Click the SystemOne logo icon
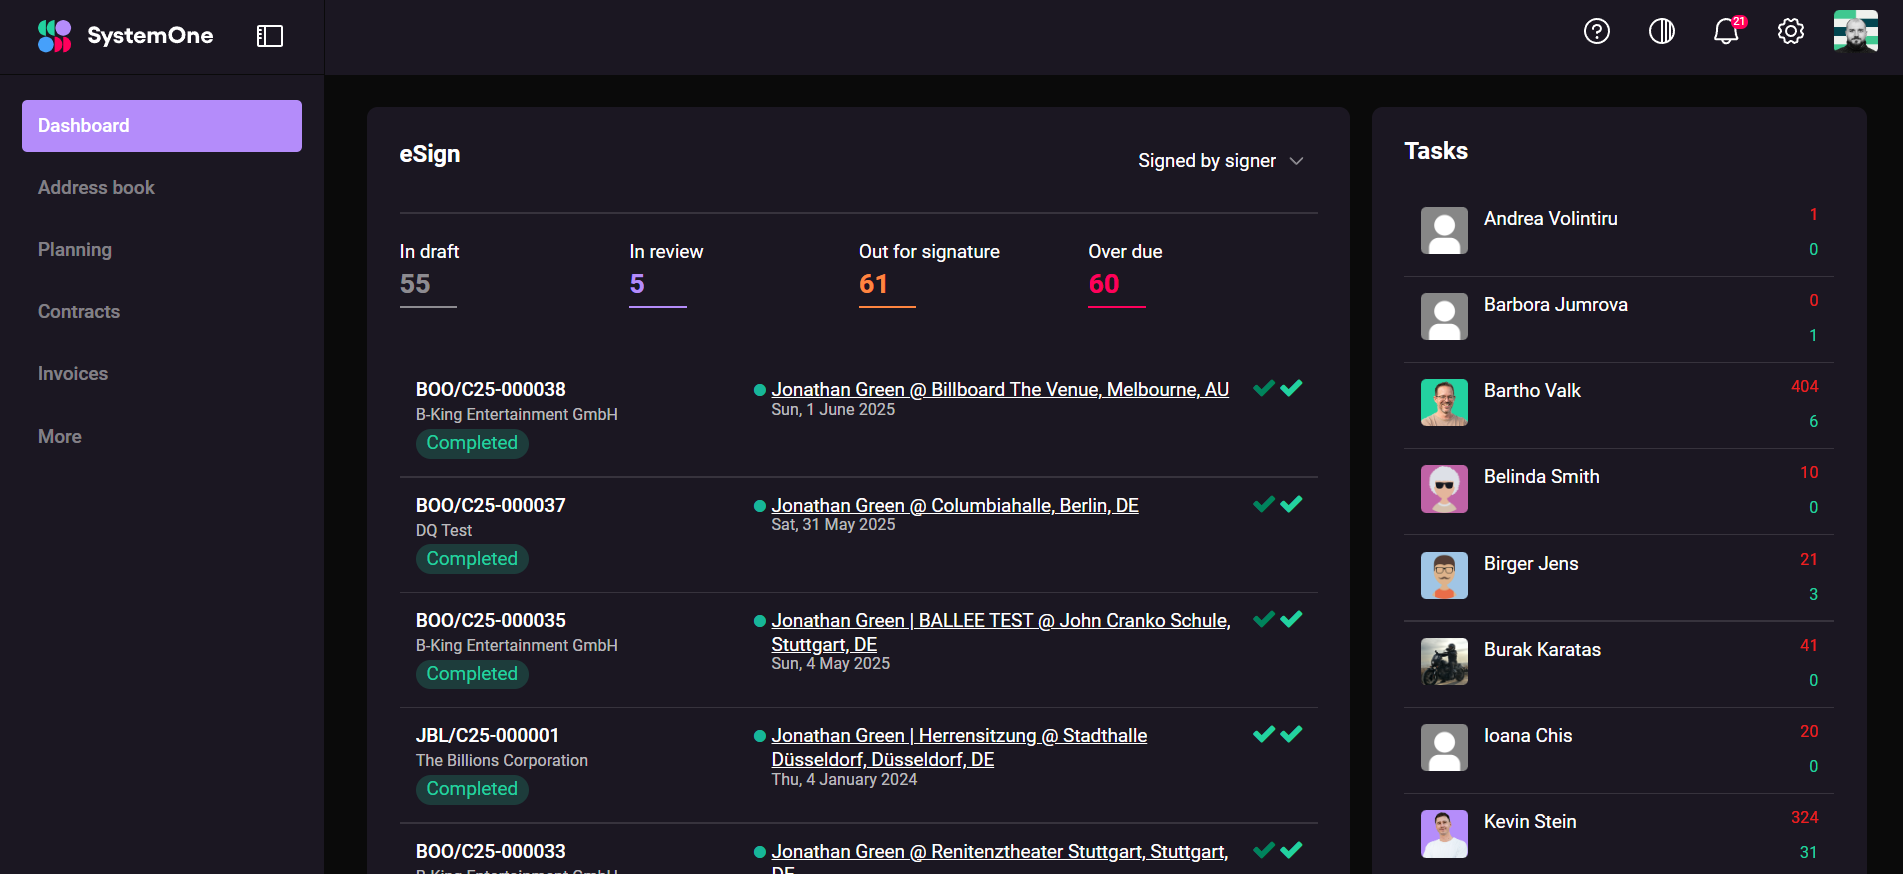1903x874 pixels. [x=54, y=36]
